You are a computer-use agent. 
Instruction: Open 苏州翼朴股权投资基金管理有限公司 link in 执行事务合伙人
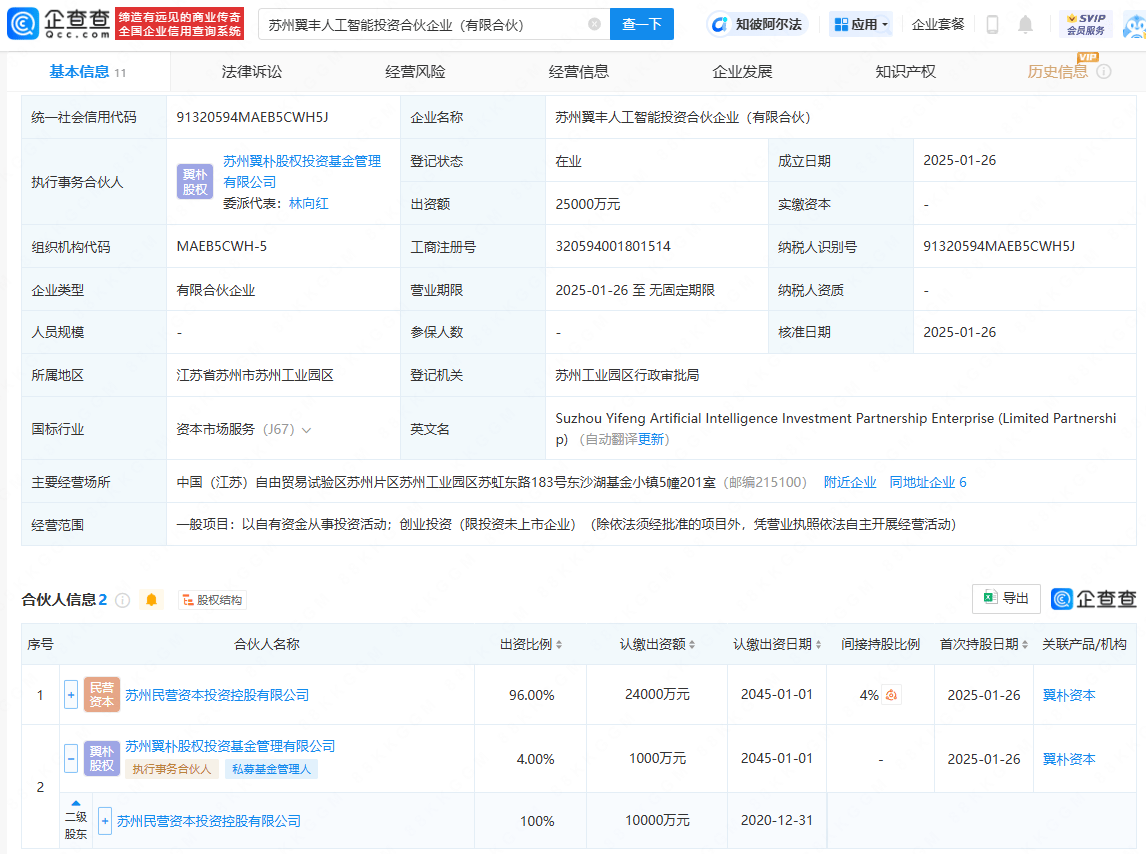(302, 171)
